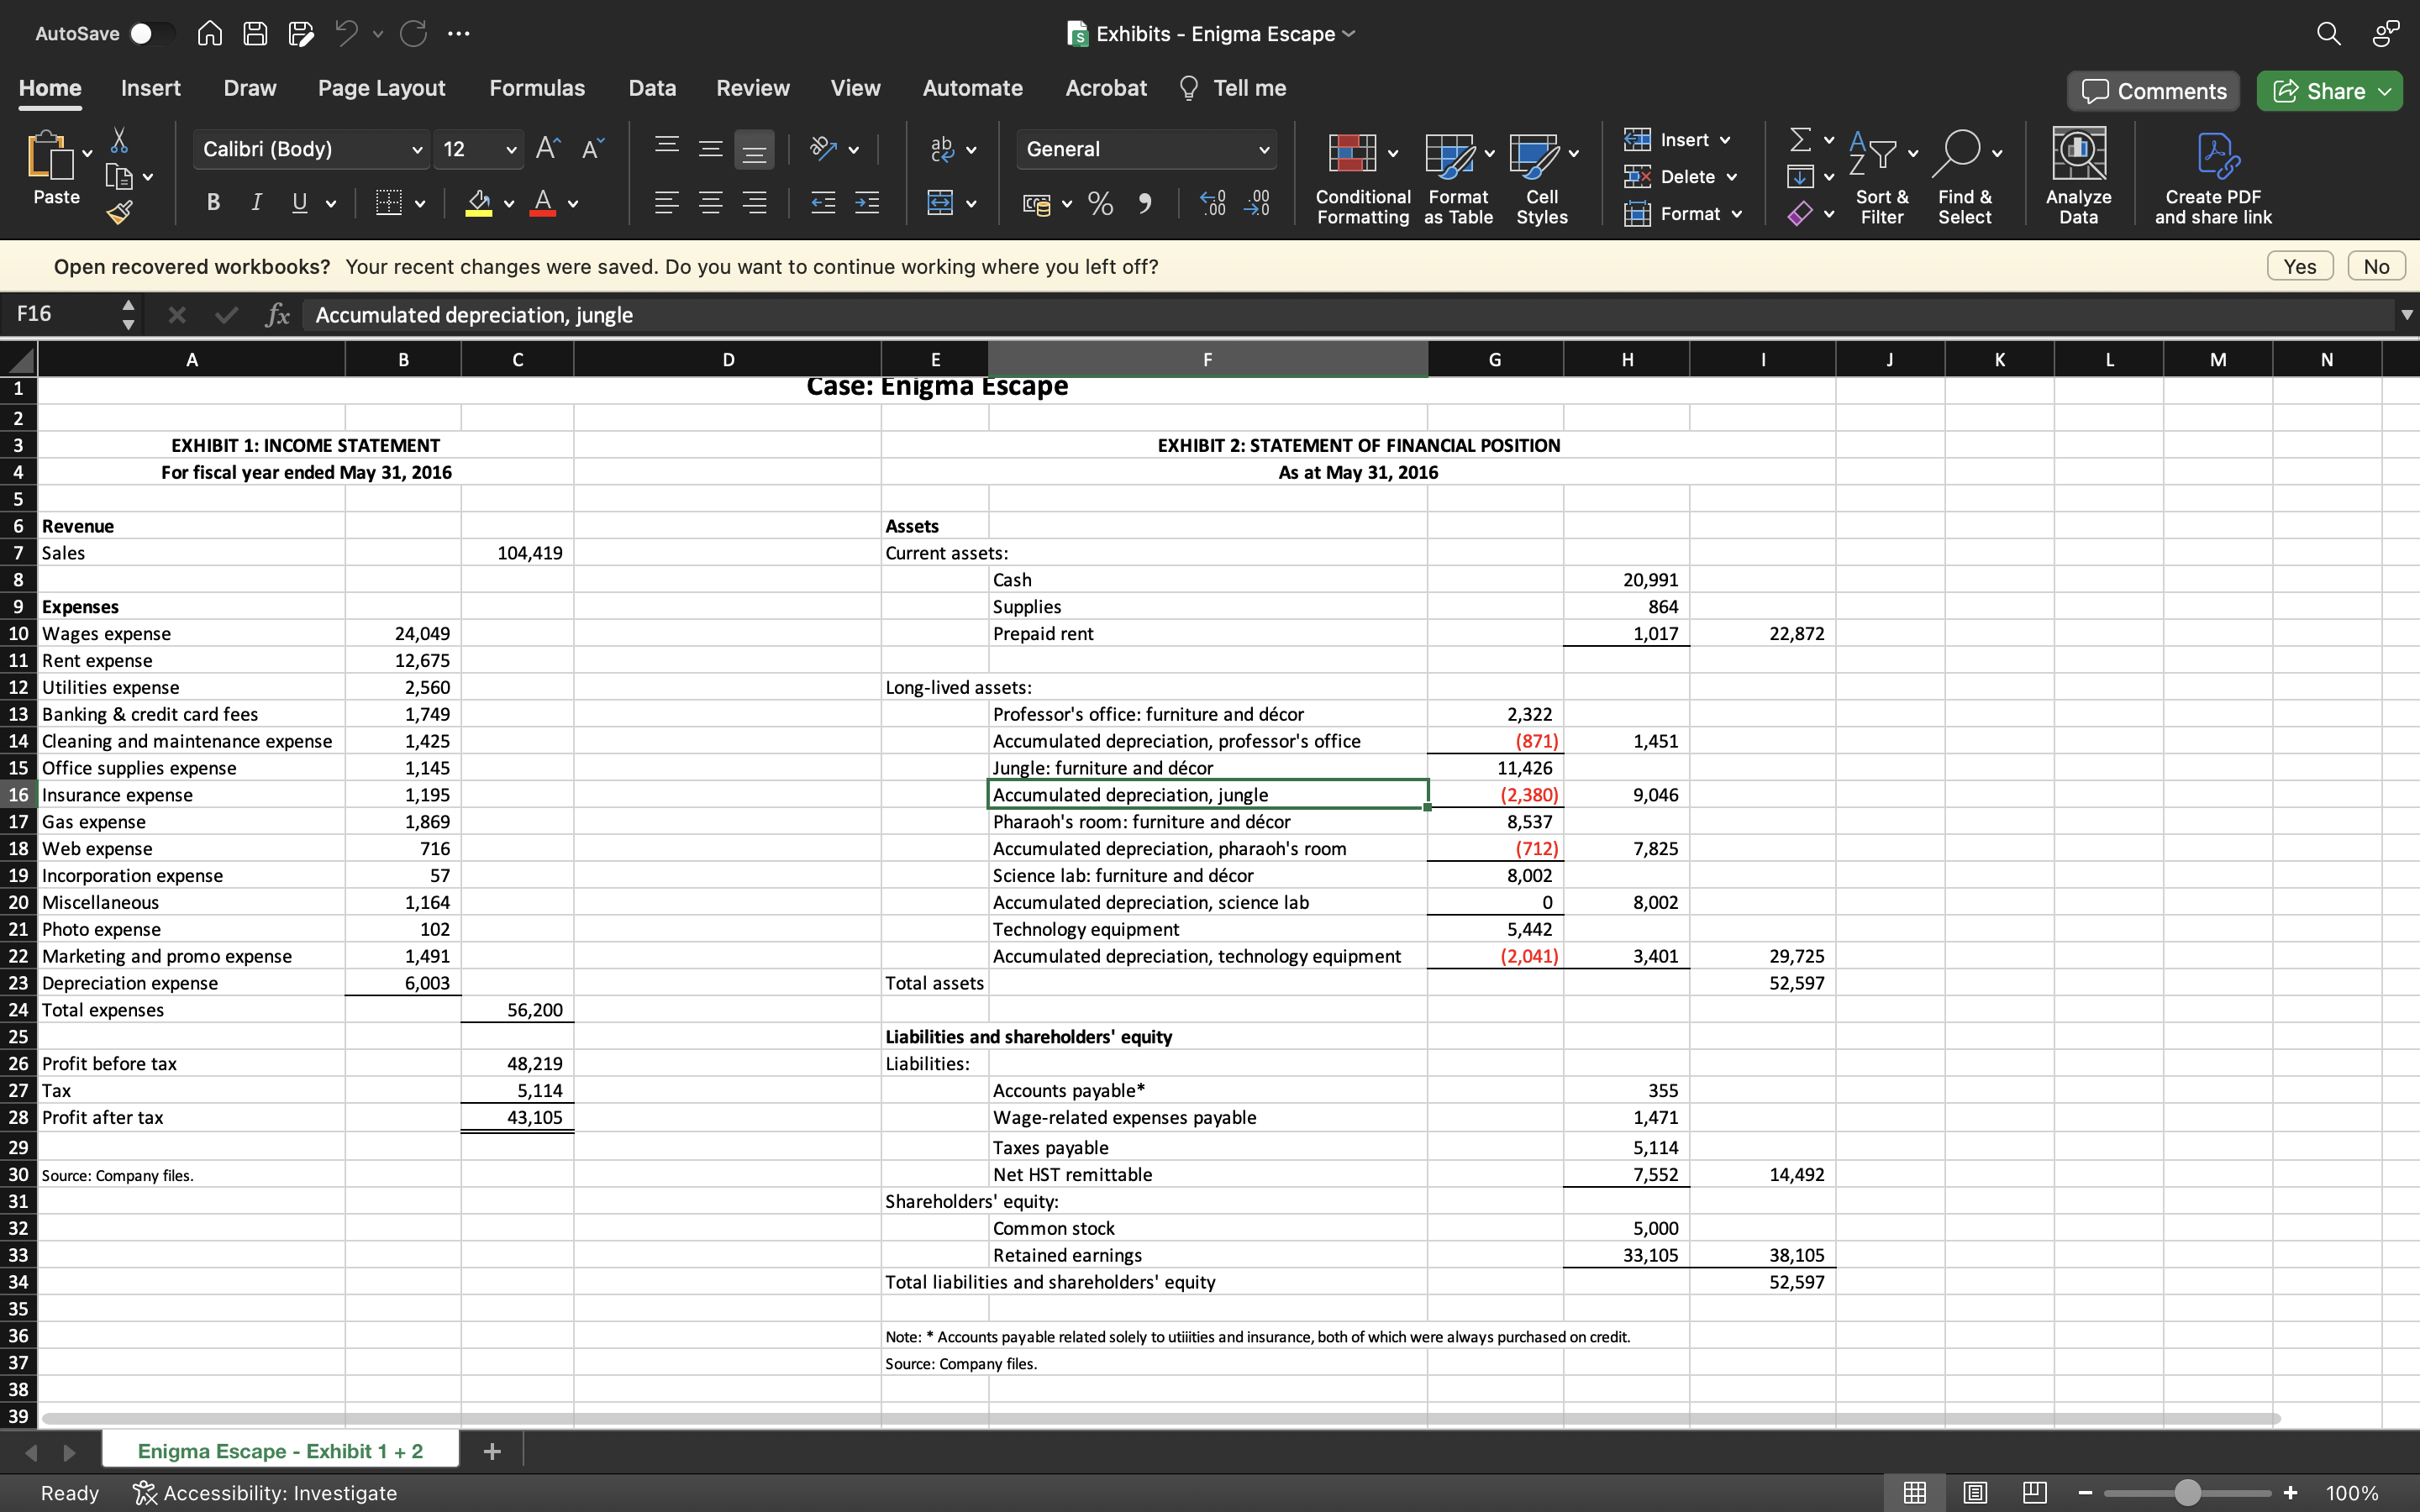
Task: Select the Enigma Escape sheet tab
Action: pos(280,1450)
